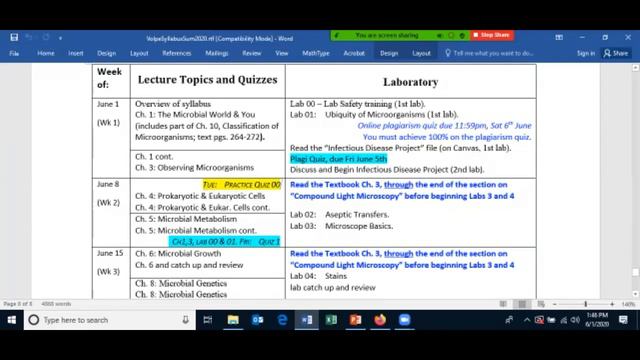Click the Laboratory column header text
The image size is (640, 360).
click(411, 82)
